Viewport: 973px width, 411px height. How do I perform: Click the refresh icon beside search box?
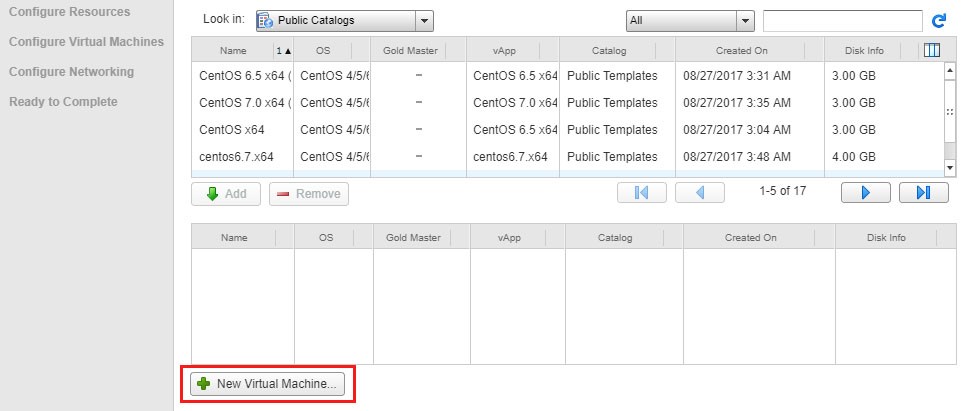(x=939, y=20)
